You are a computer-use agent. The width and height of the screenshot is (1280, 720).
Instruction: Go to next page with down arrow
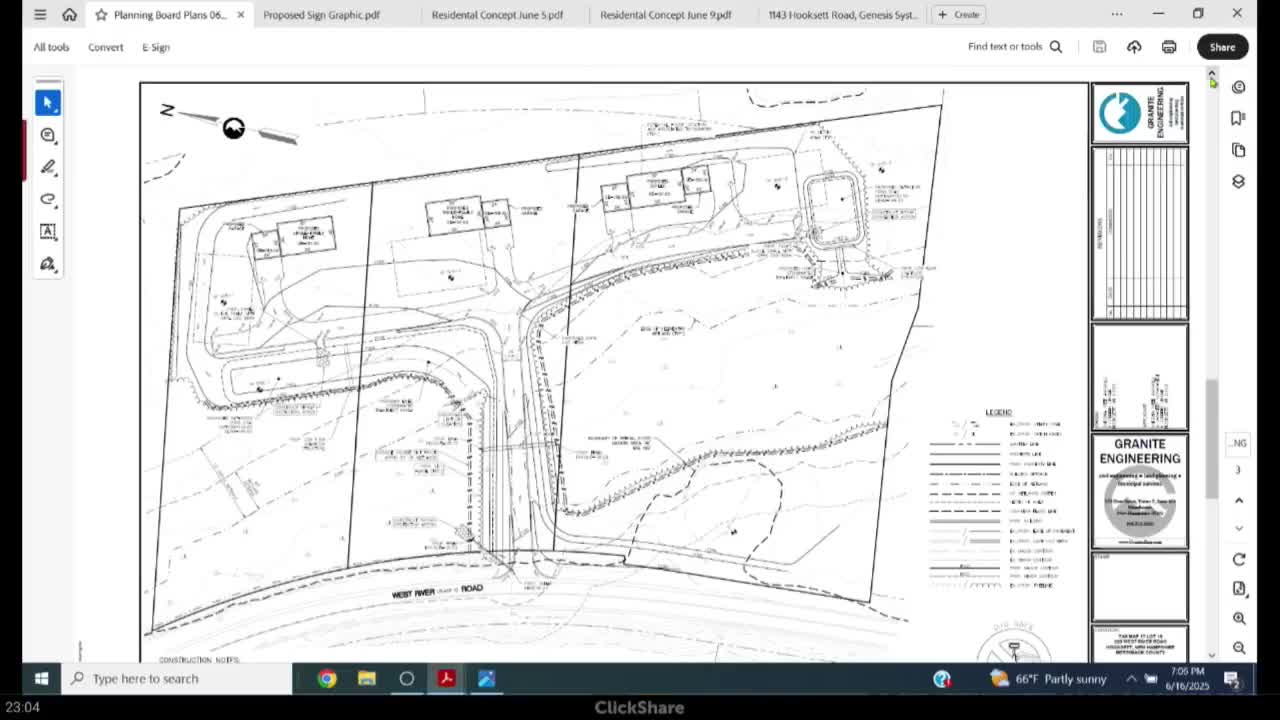(x=1239, y=528)
